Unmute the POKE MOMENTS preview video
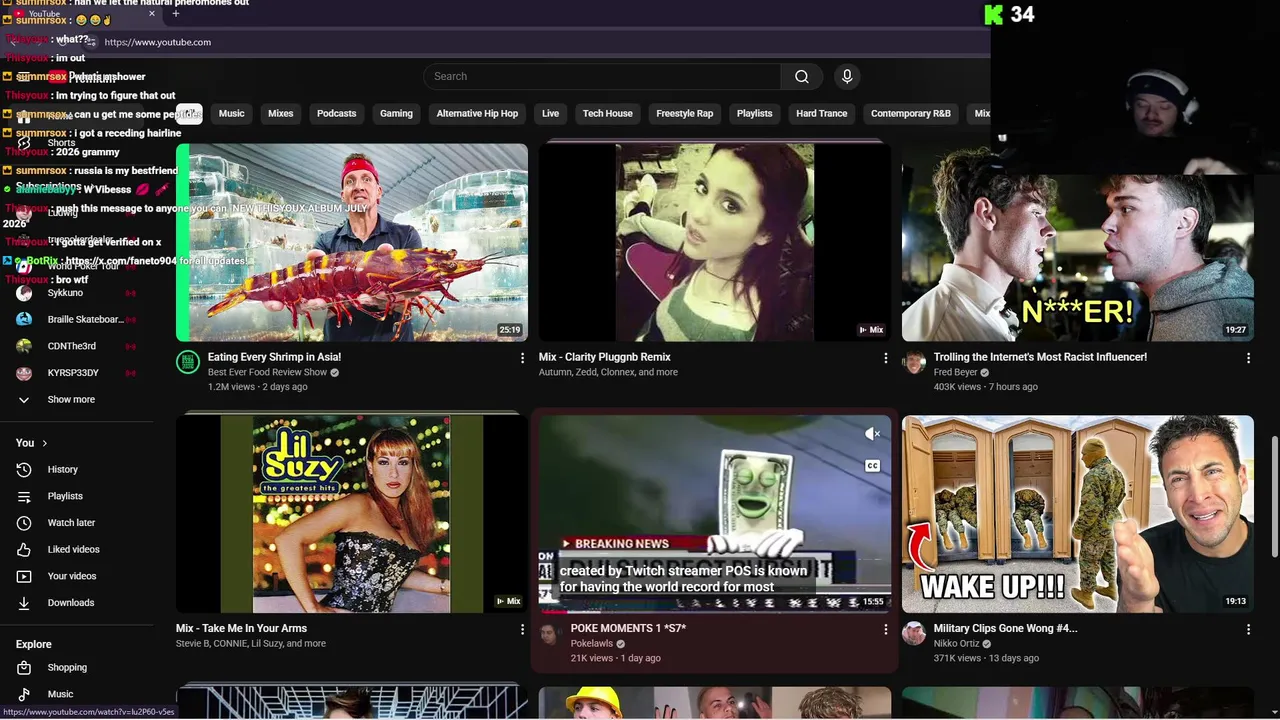The height and width of the screenshot is (720, 1280). coord(872,433)
